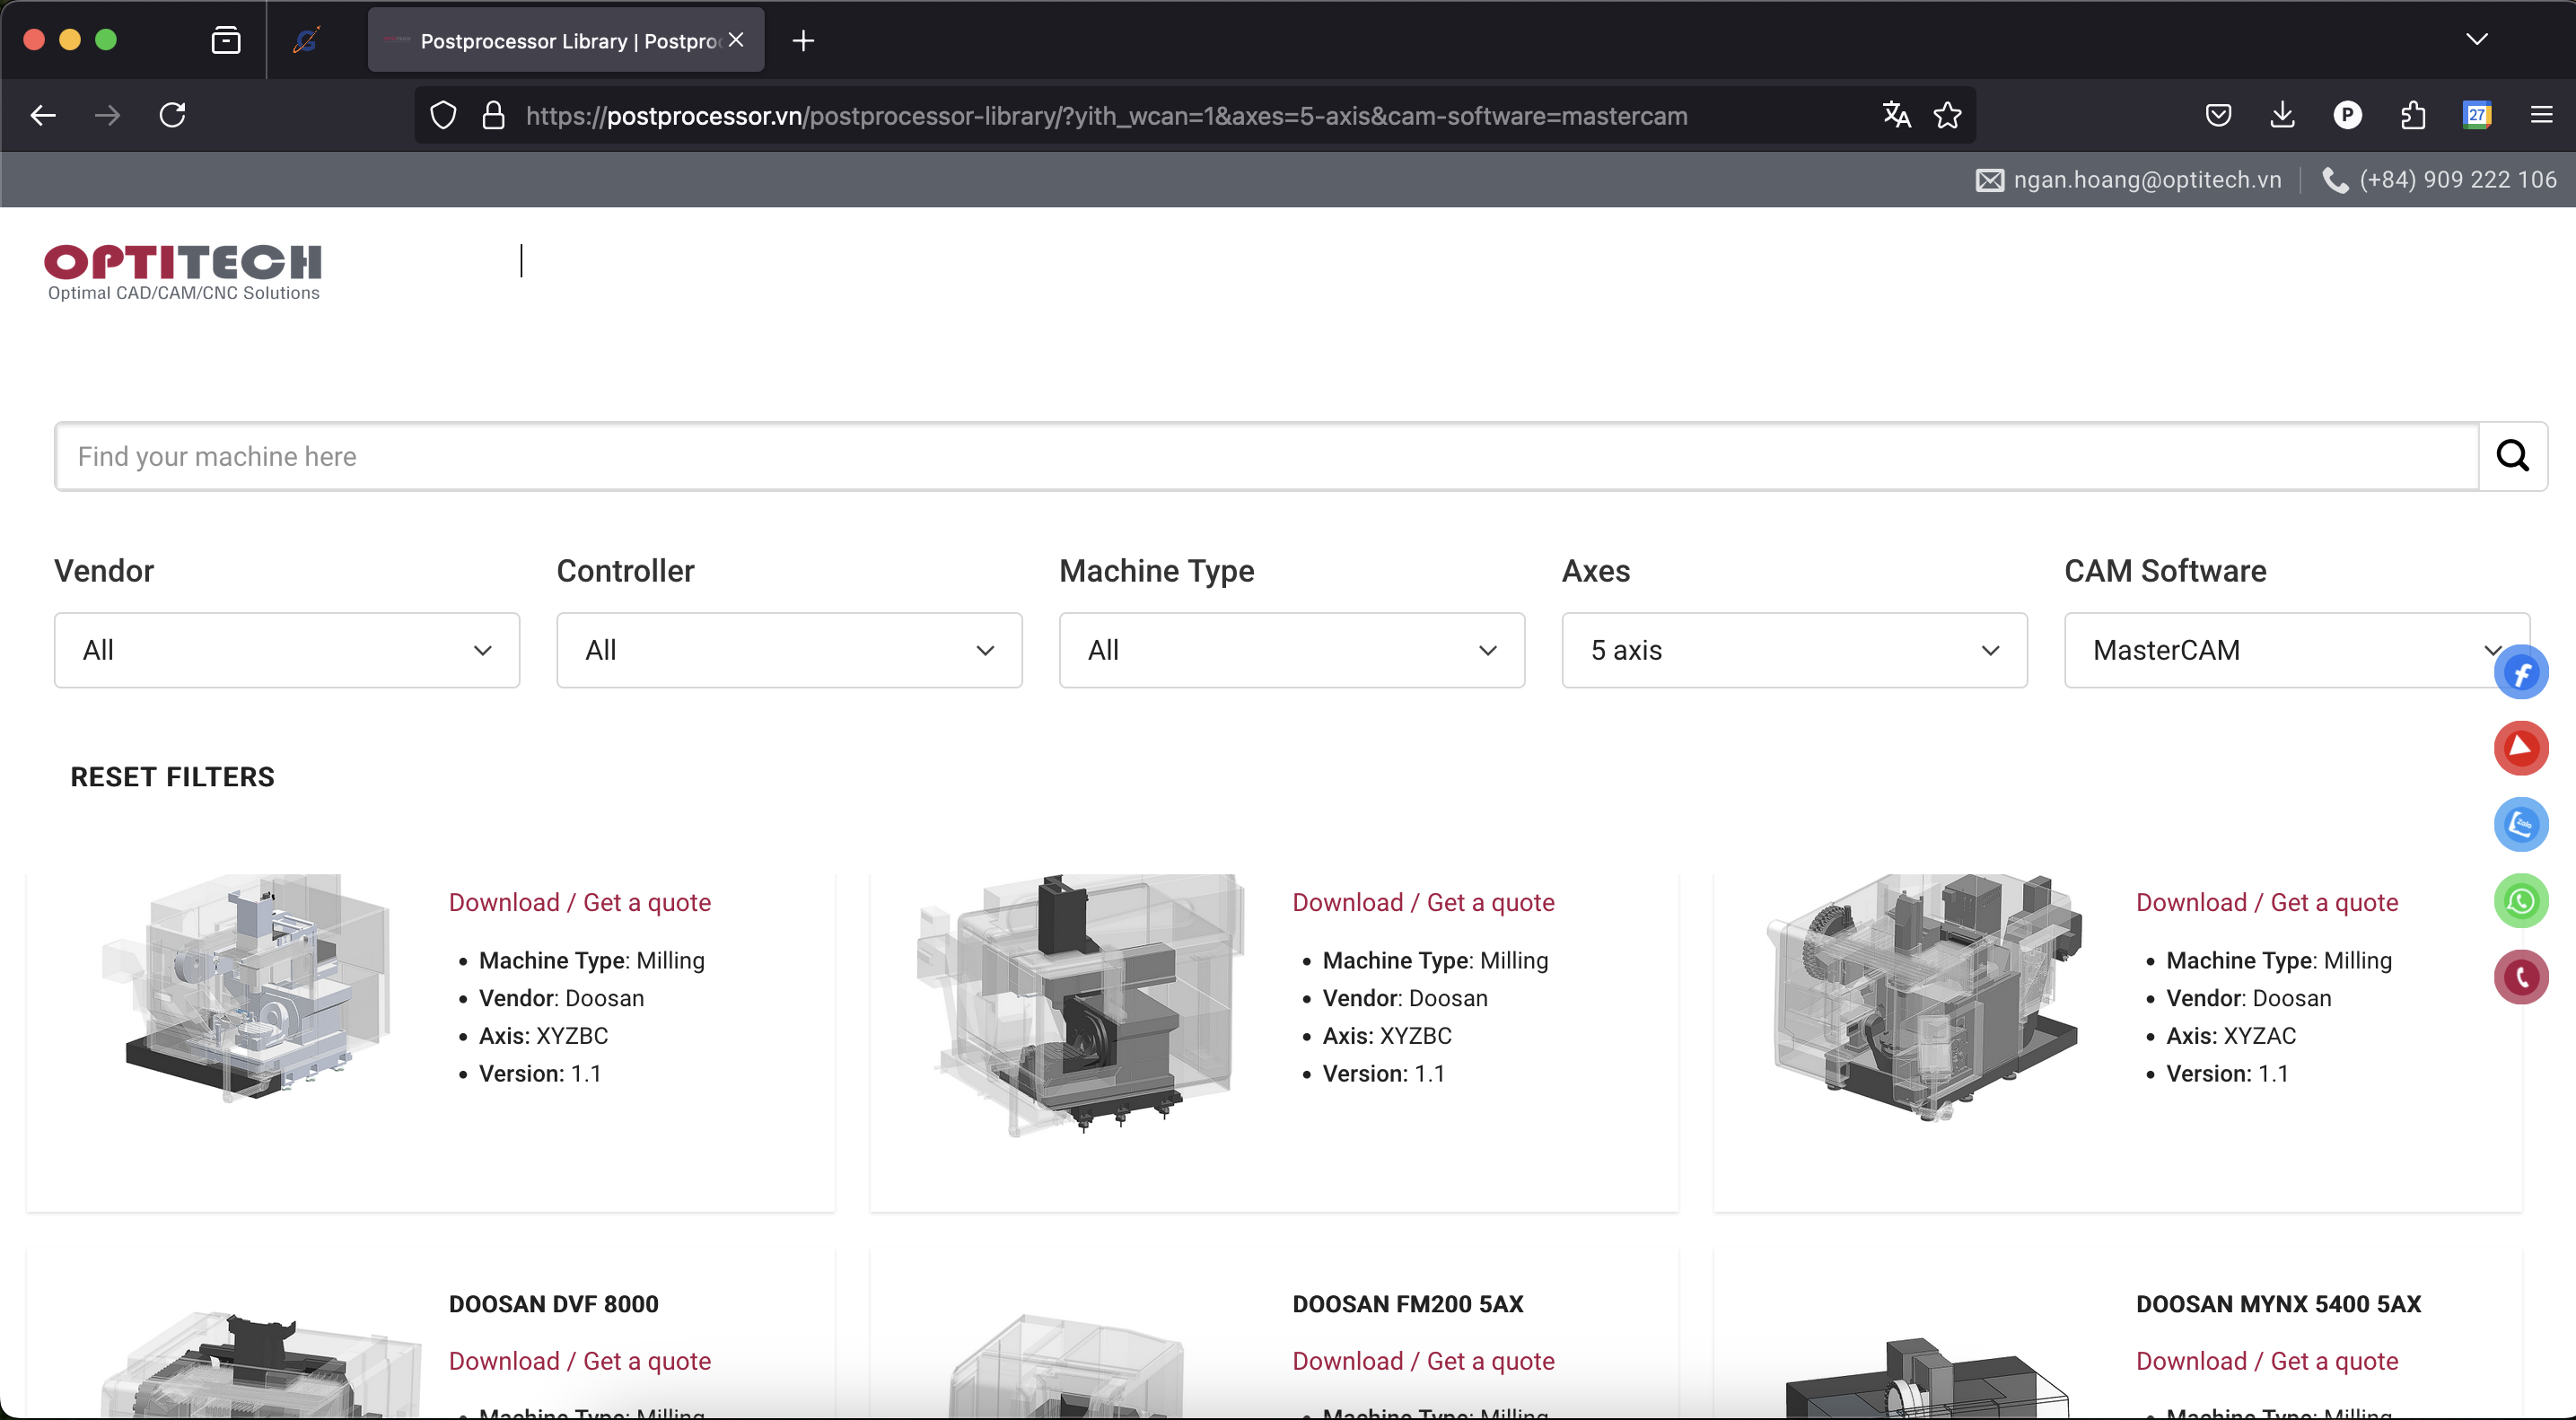Screen dimensions: 2576x1420
Task: Open DOOSAN MYNX 5400 5AX title
Action: point(2279,1304)
